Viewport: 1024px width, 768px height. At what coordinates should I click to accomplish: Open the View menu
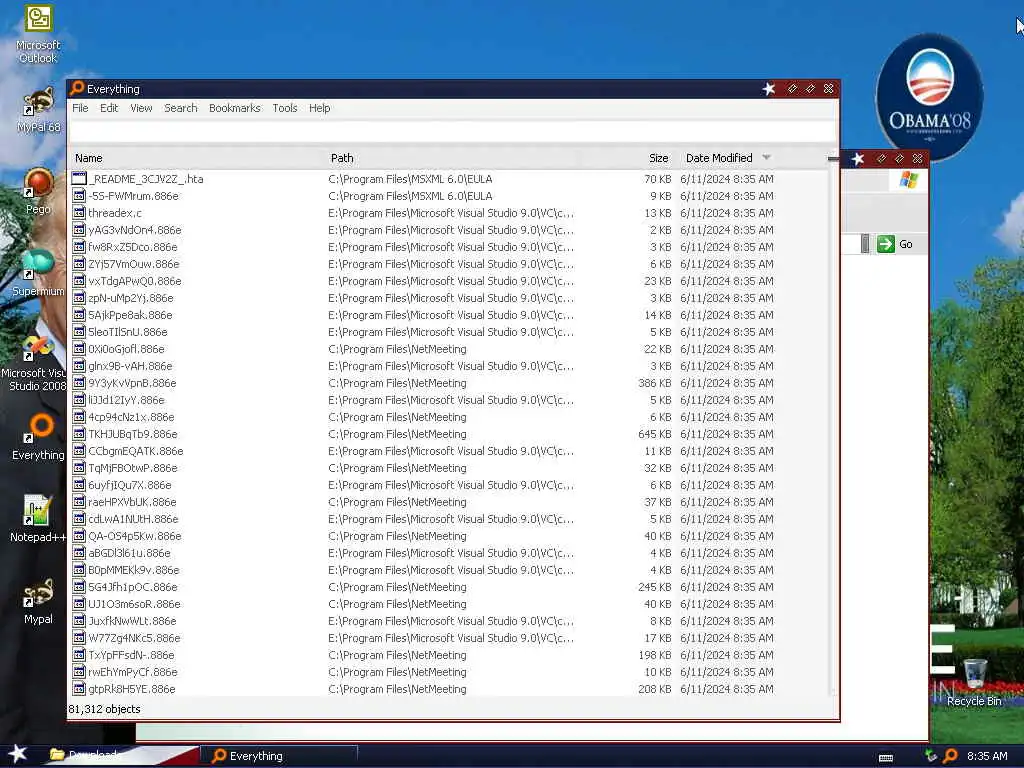(141, 108)
